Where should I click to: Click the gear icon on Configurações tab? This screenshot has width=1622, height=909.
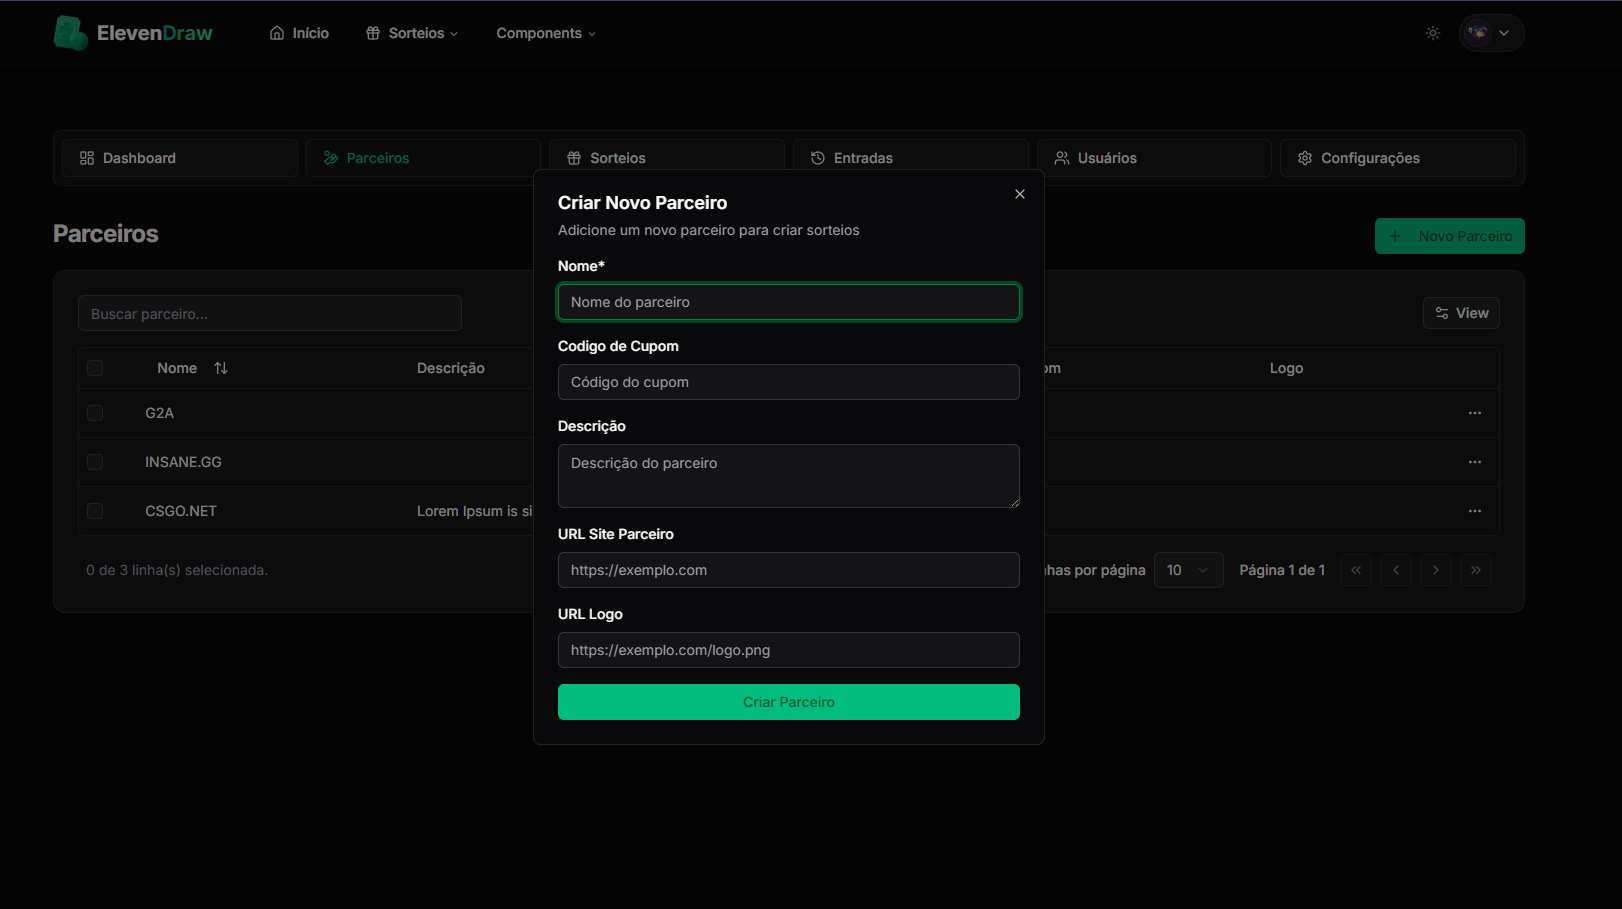pyautogui.click(x=1304, y=157)
